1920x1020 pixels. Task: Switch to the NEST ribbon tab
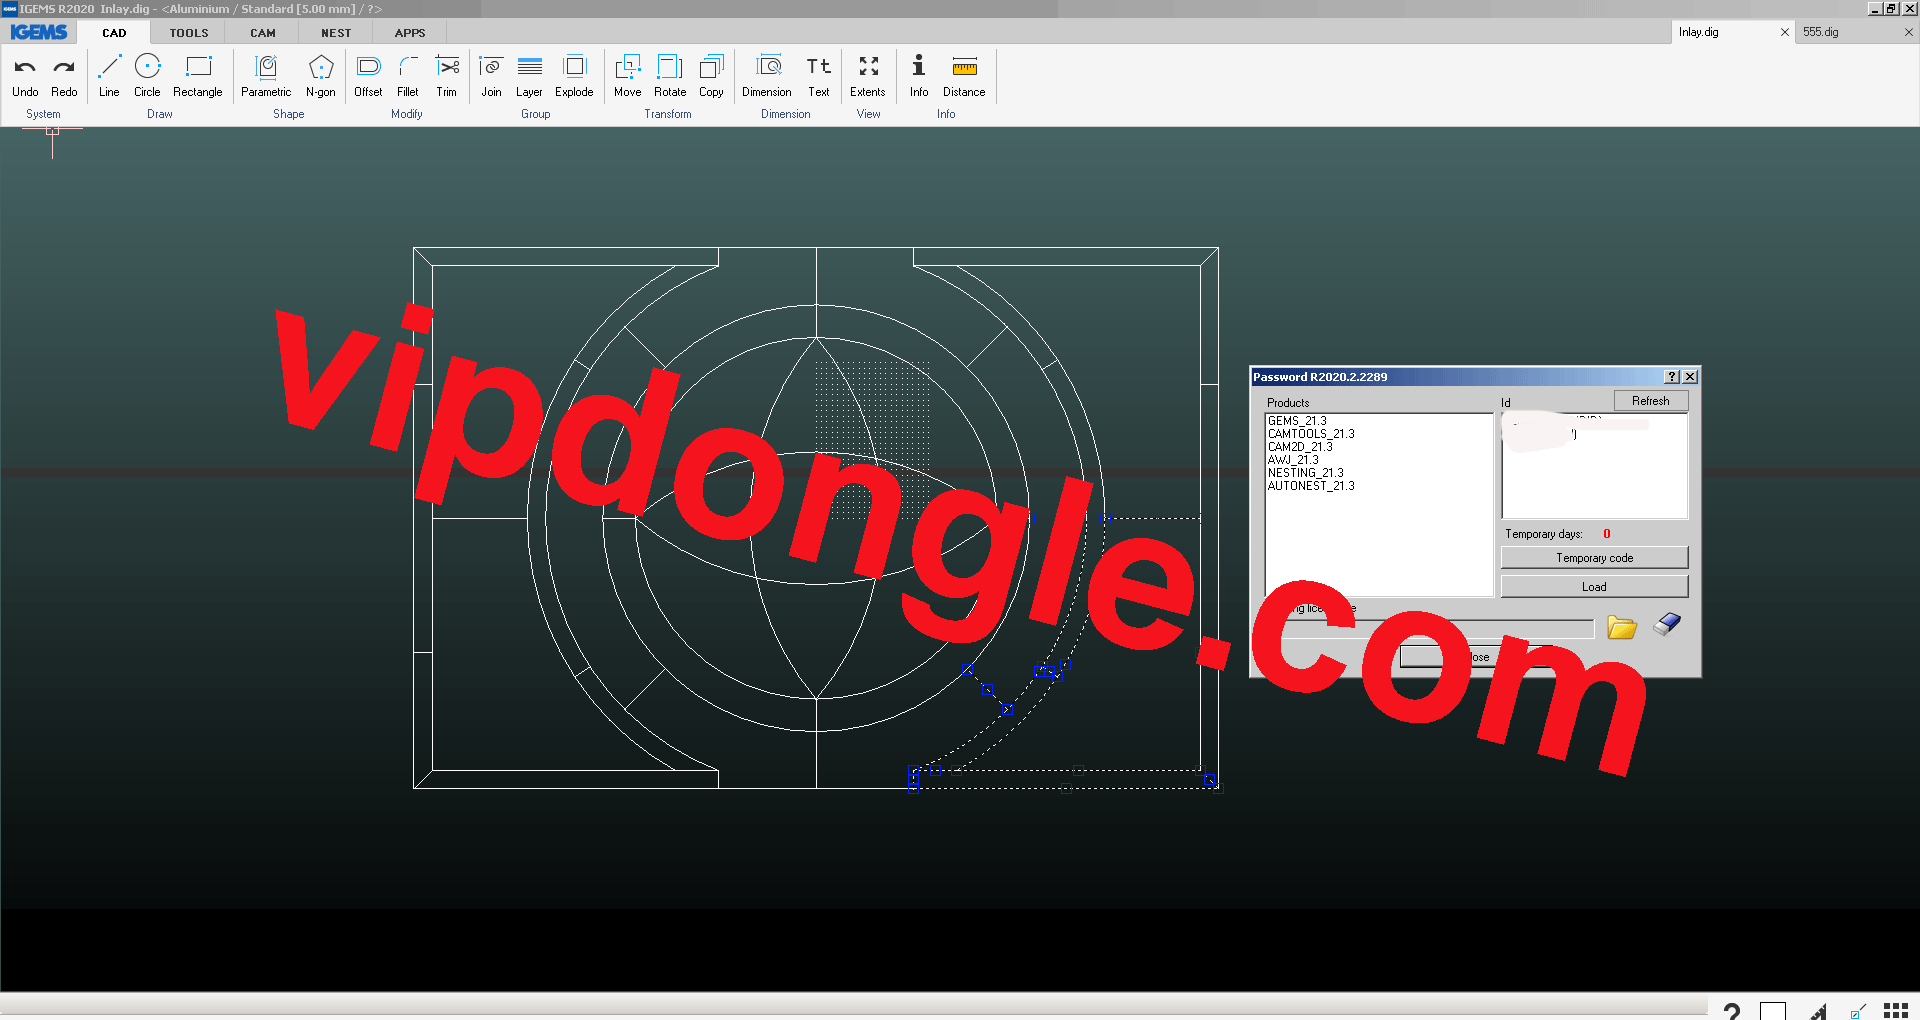pos(336,33)
